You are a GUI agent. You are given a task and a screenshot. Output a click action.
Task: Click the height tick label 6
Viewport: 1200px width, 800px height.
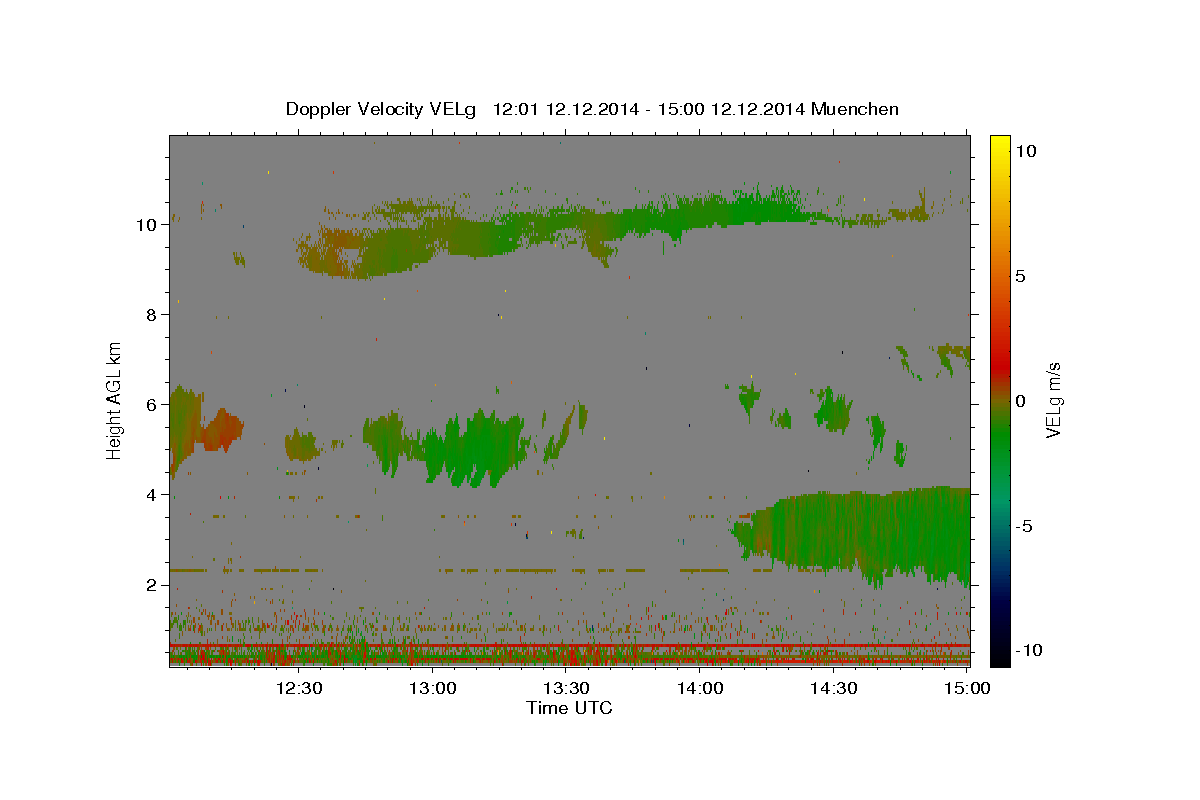click(x=152, y=405)
